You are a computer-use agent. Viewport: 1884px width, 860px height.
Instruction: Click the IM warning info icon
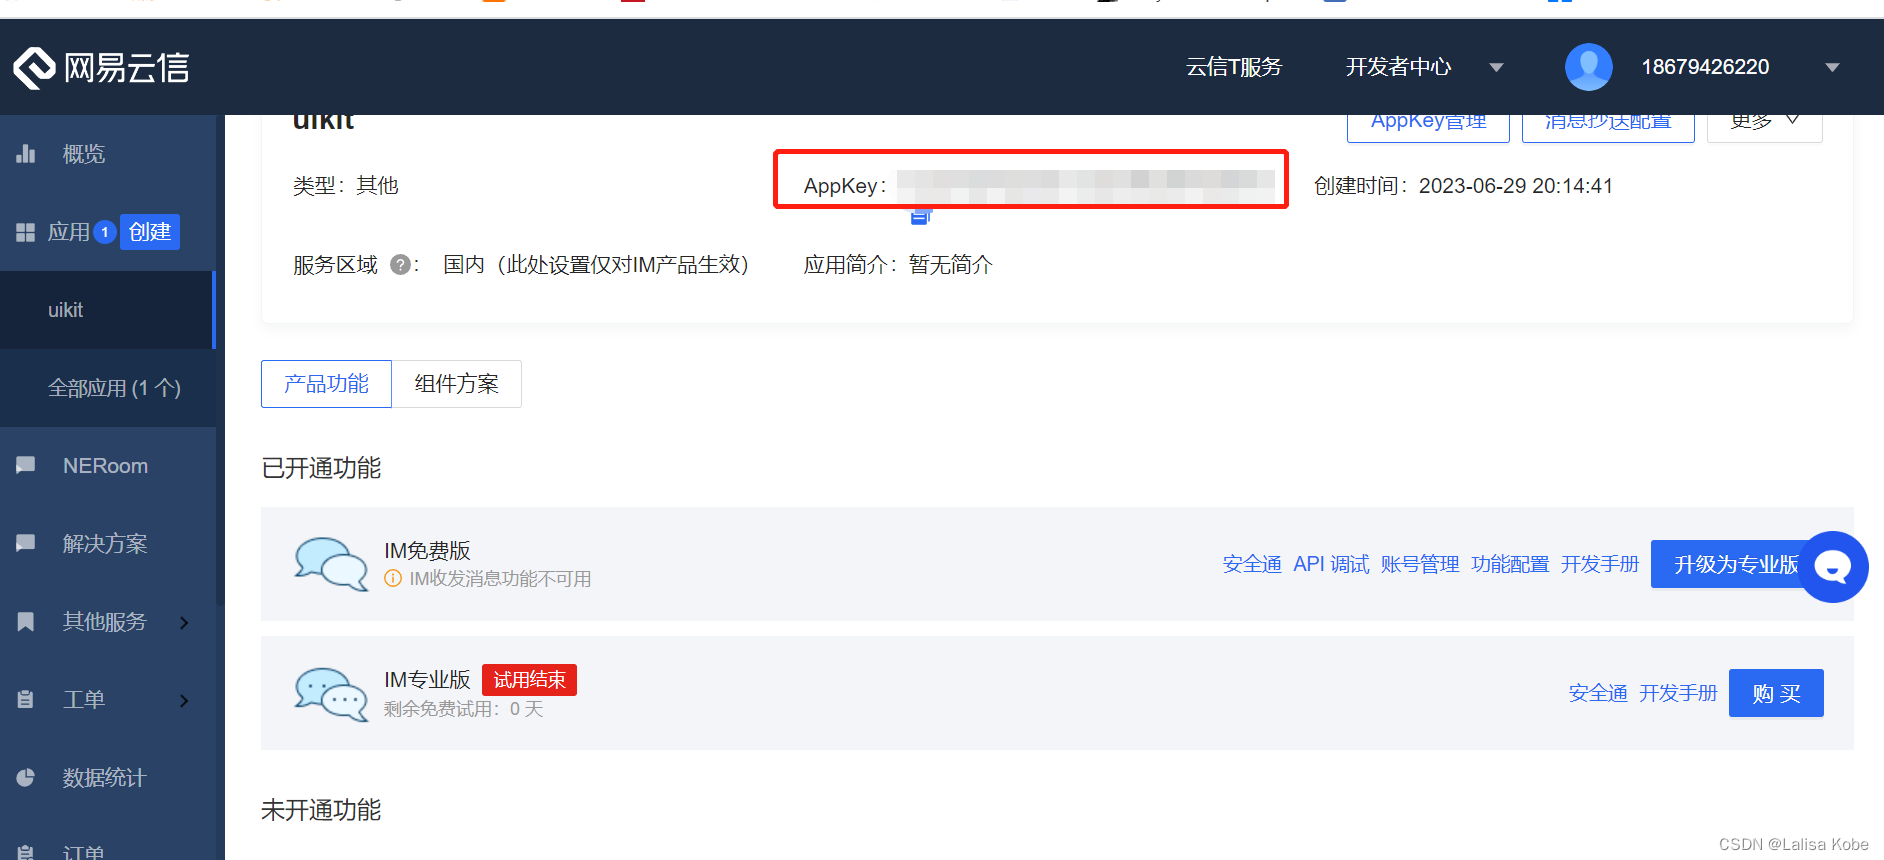[x=393, y=579]
